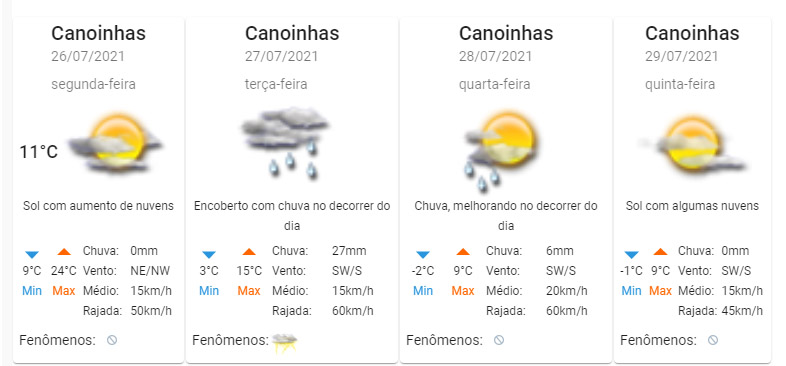
Task: Click the Max label under 9°C on quinta-feira
Action: [x=660, y=291]
